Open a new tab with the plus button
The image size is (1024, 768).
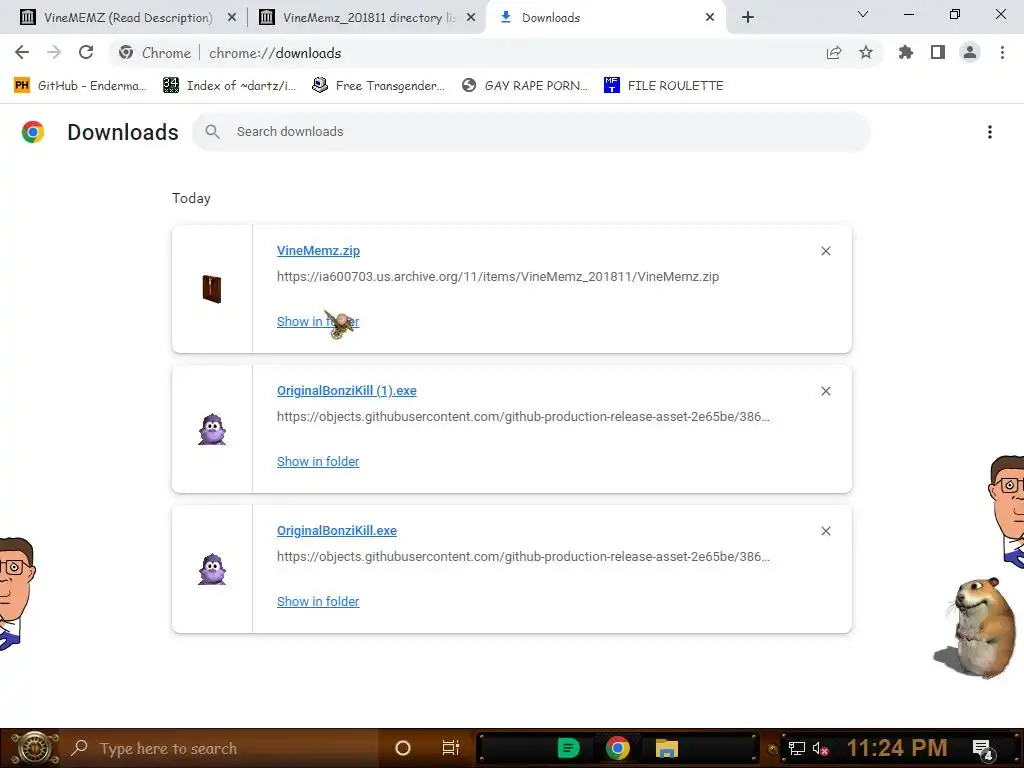pyautogui.click(x=748, y=17)
